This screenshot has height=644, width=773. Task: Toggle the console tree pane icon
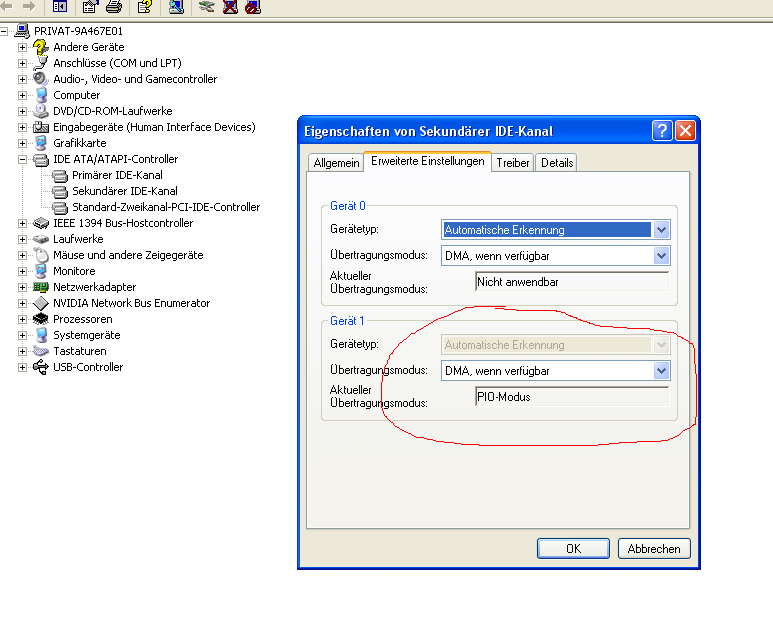coord(59,6)
